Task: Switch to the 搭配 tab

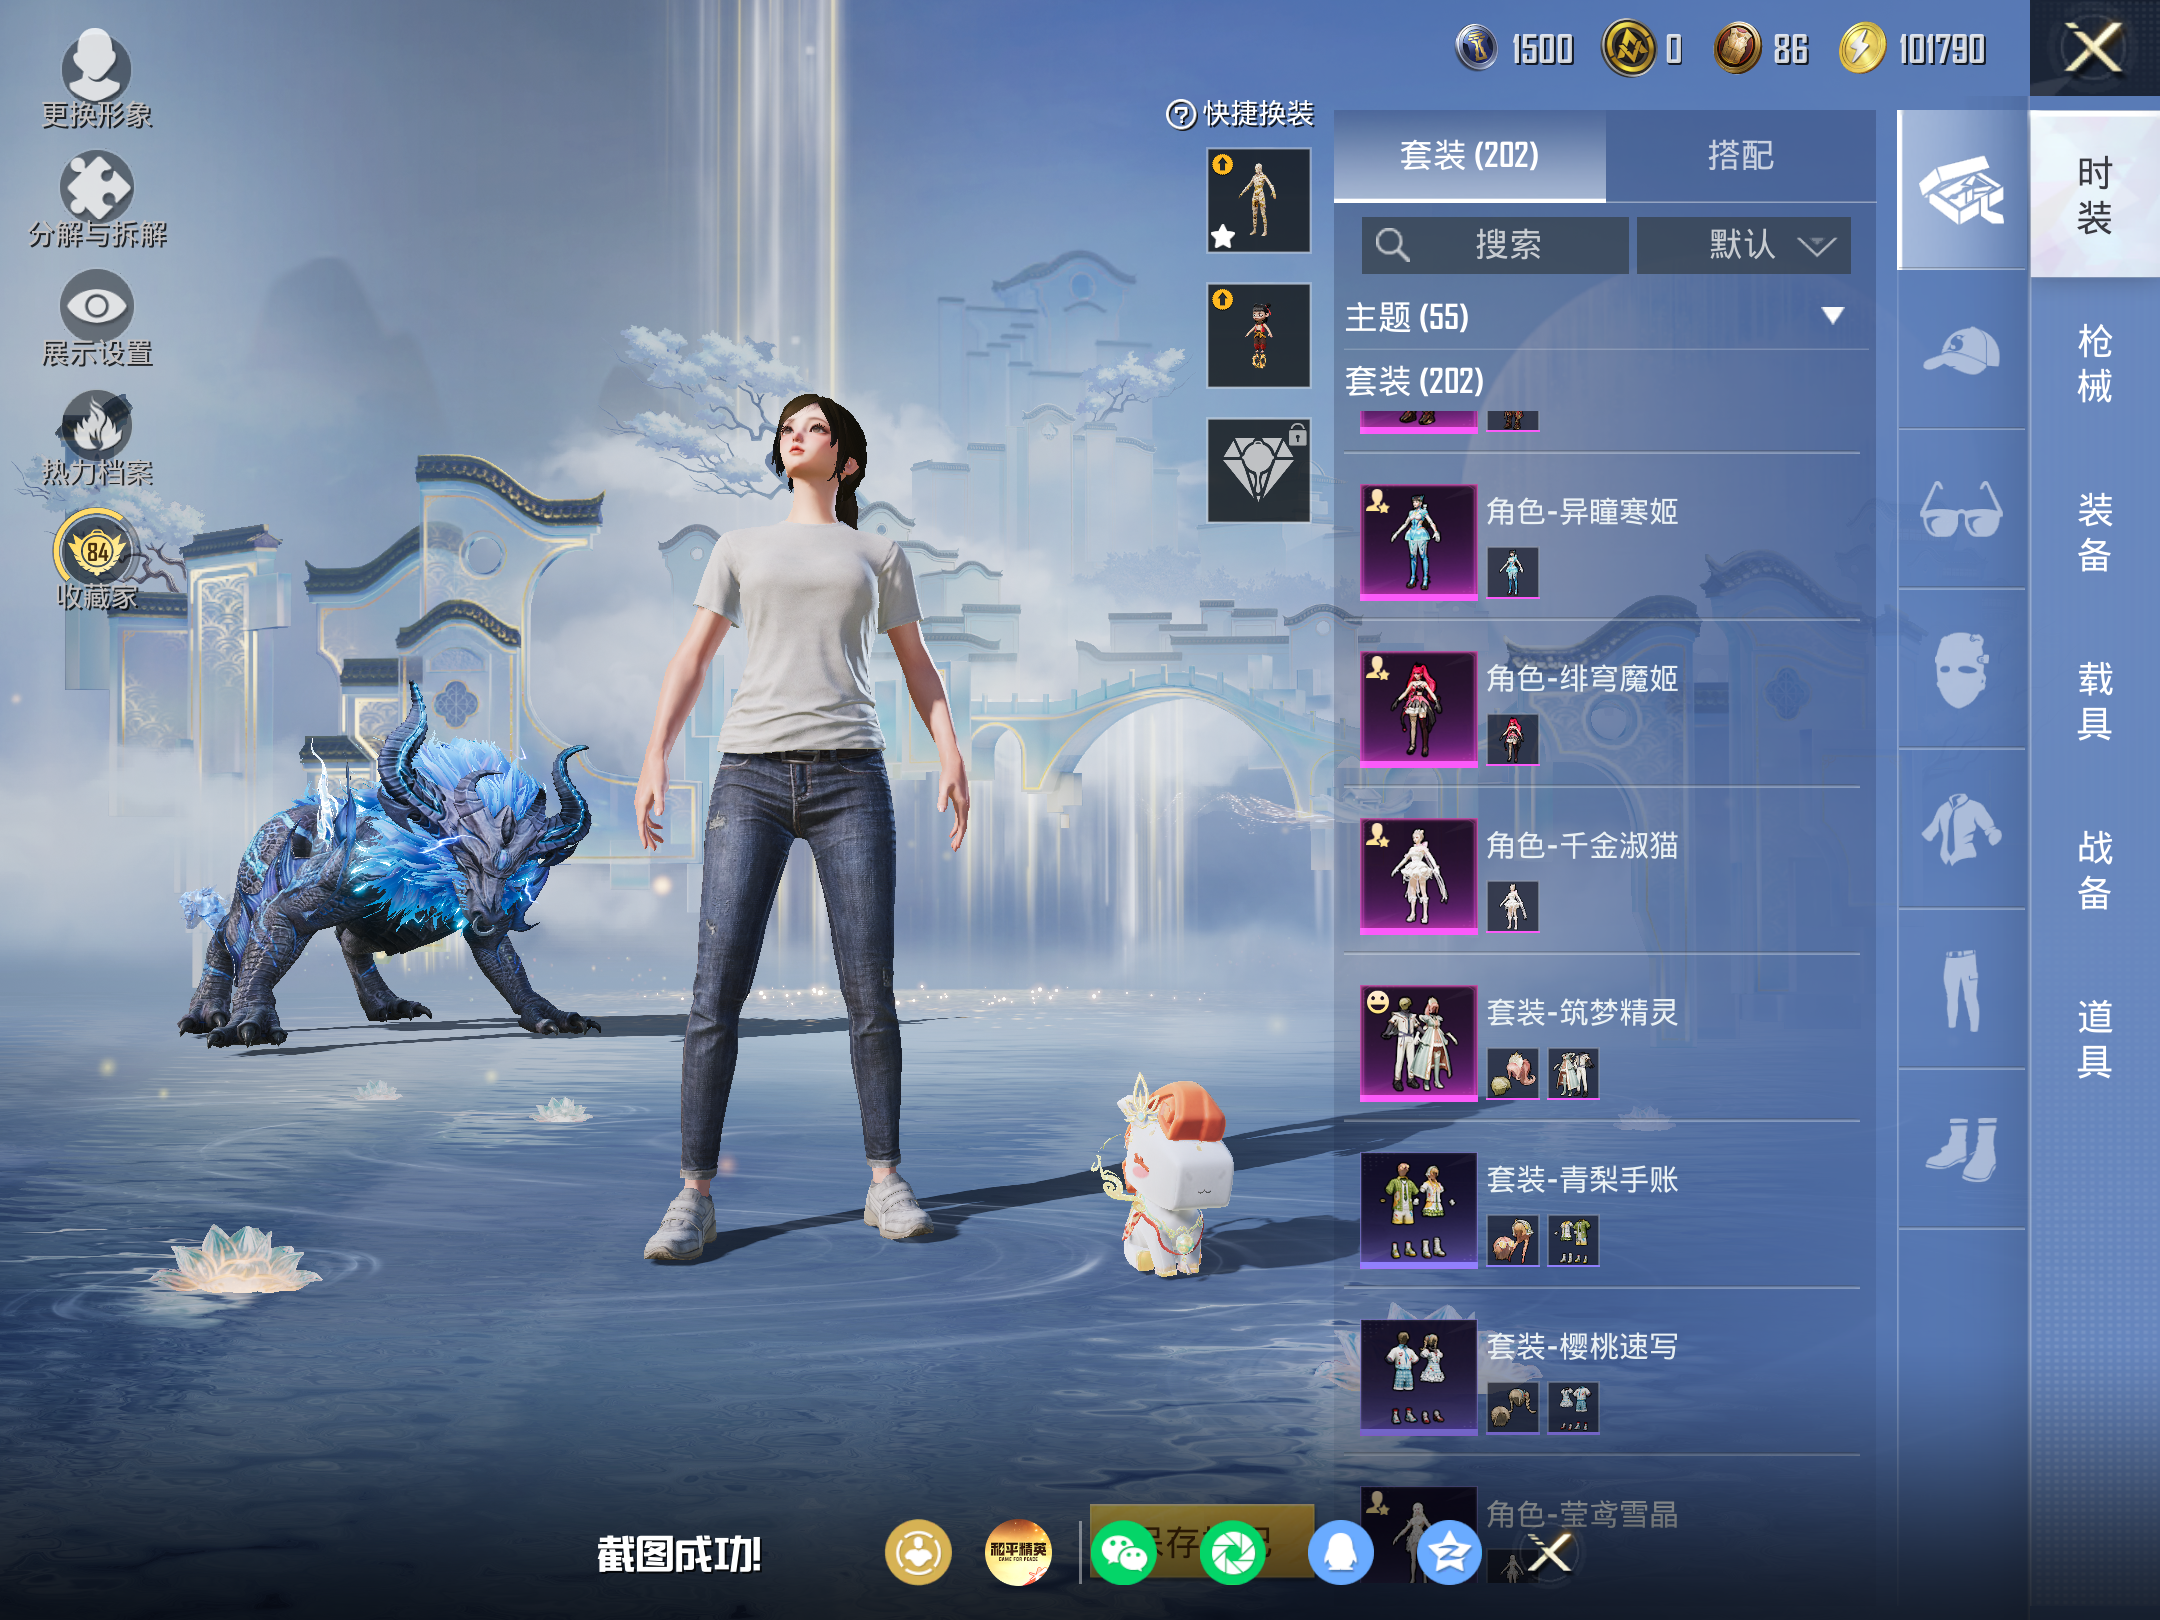Action: [1741, 155]
